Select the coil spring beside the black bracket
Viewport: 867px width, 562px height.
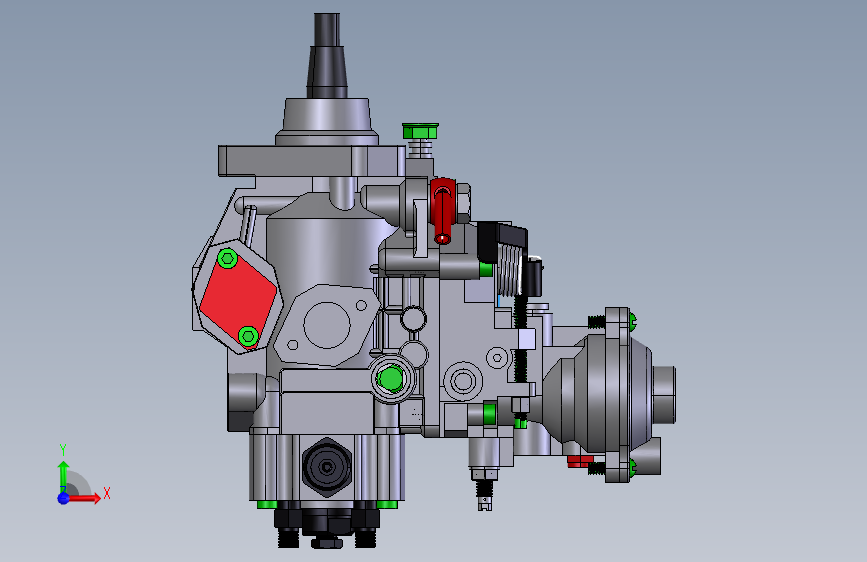[x=509, y=269]
